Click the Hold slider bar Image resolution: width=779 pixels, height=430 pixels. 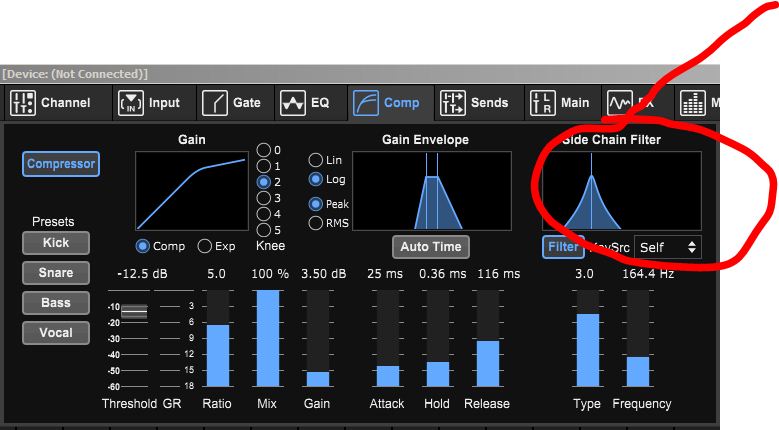tap(438, 338)
